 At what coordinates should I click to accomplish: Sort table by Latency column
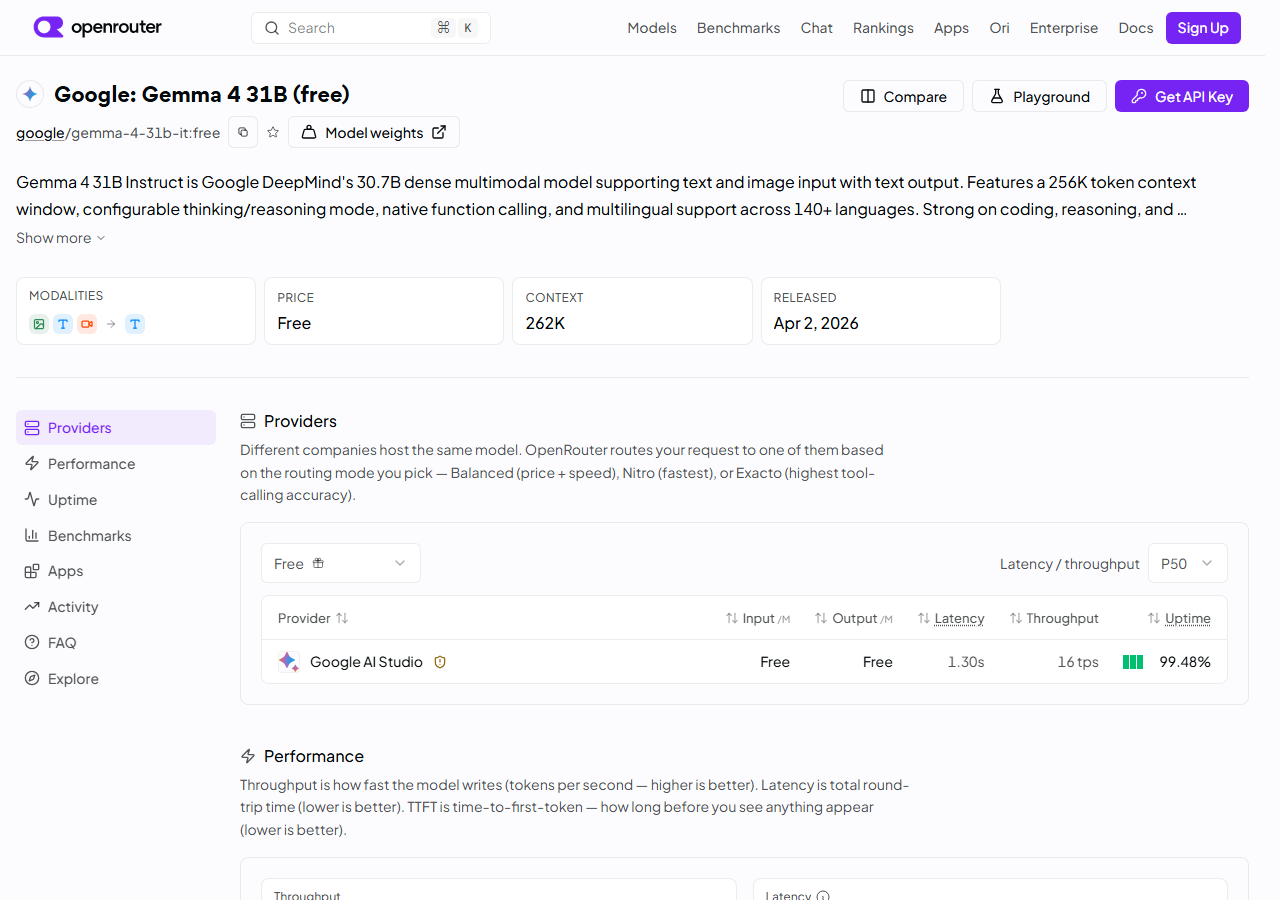tap(951, 618)
